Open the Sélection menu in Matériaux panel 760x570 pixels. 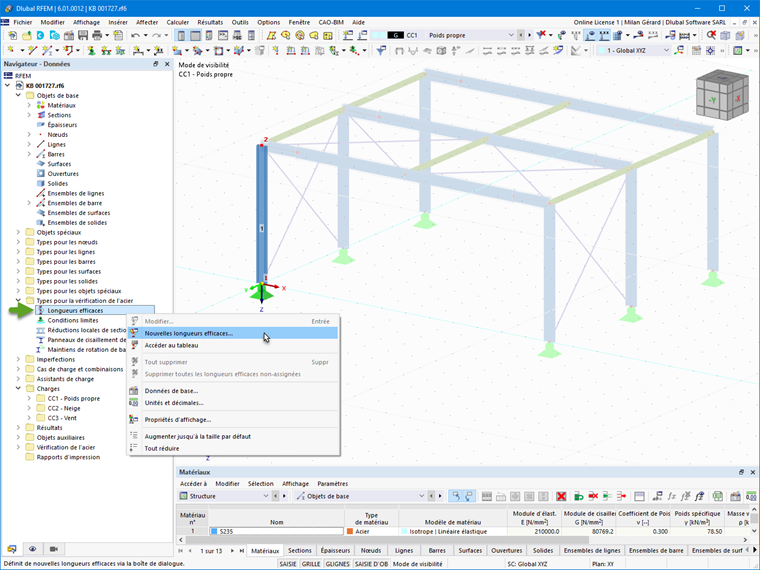(261, 484)
